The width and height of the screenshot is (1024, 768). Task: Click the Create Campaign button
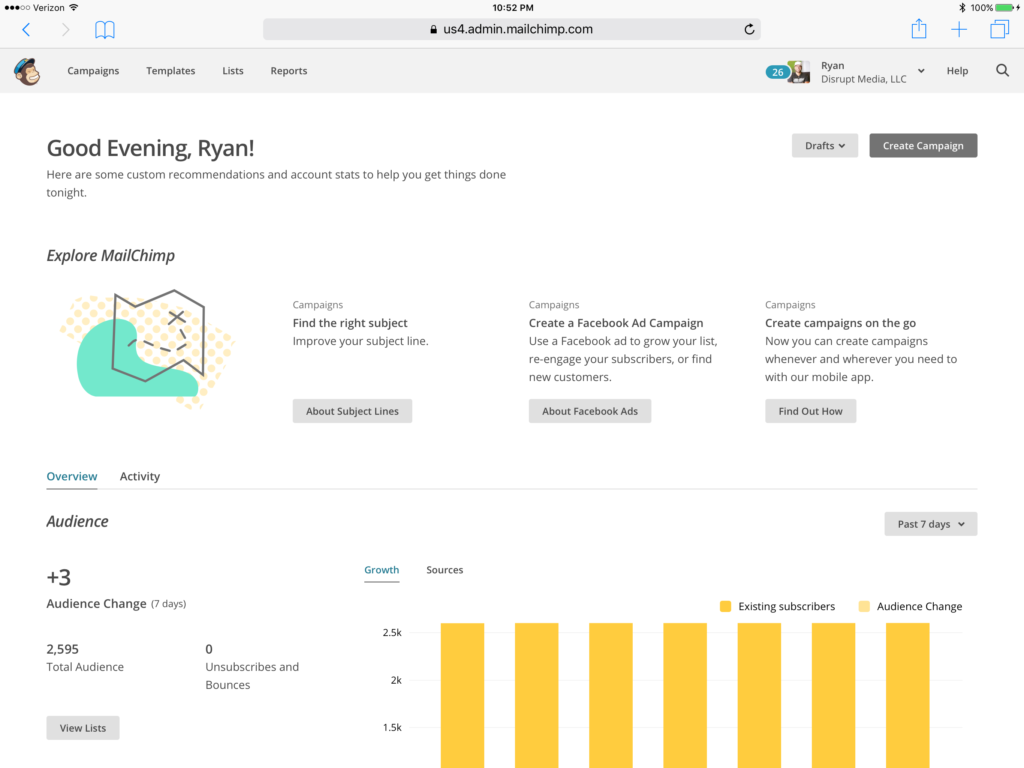click(x=923, y=146)
